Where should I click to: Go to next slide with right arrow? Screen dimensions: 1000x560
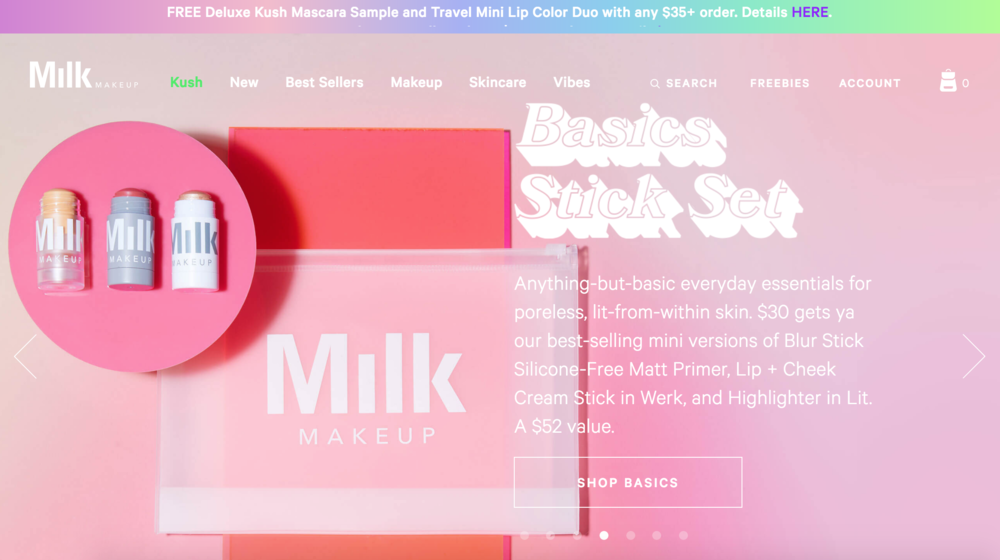point(974,356)
